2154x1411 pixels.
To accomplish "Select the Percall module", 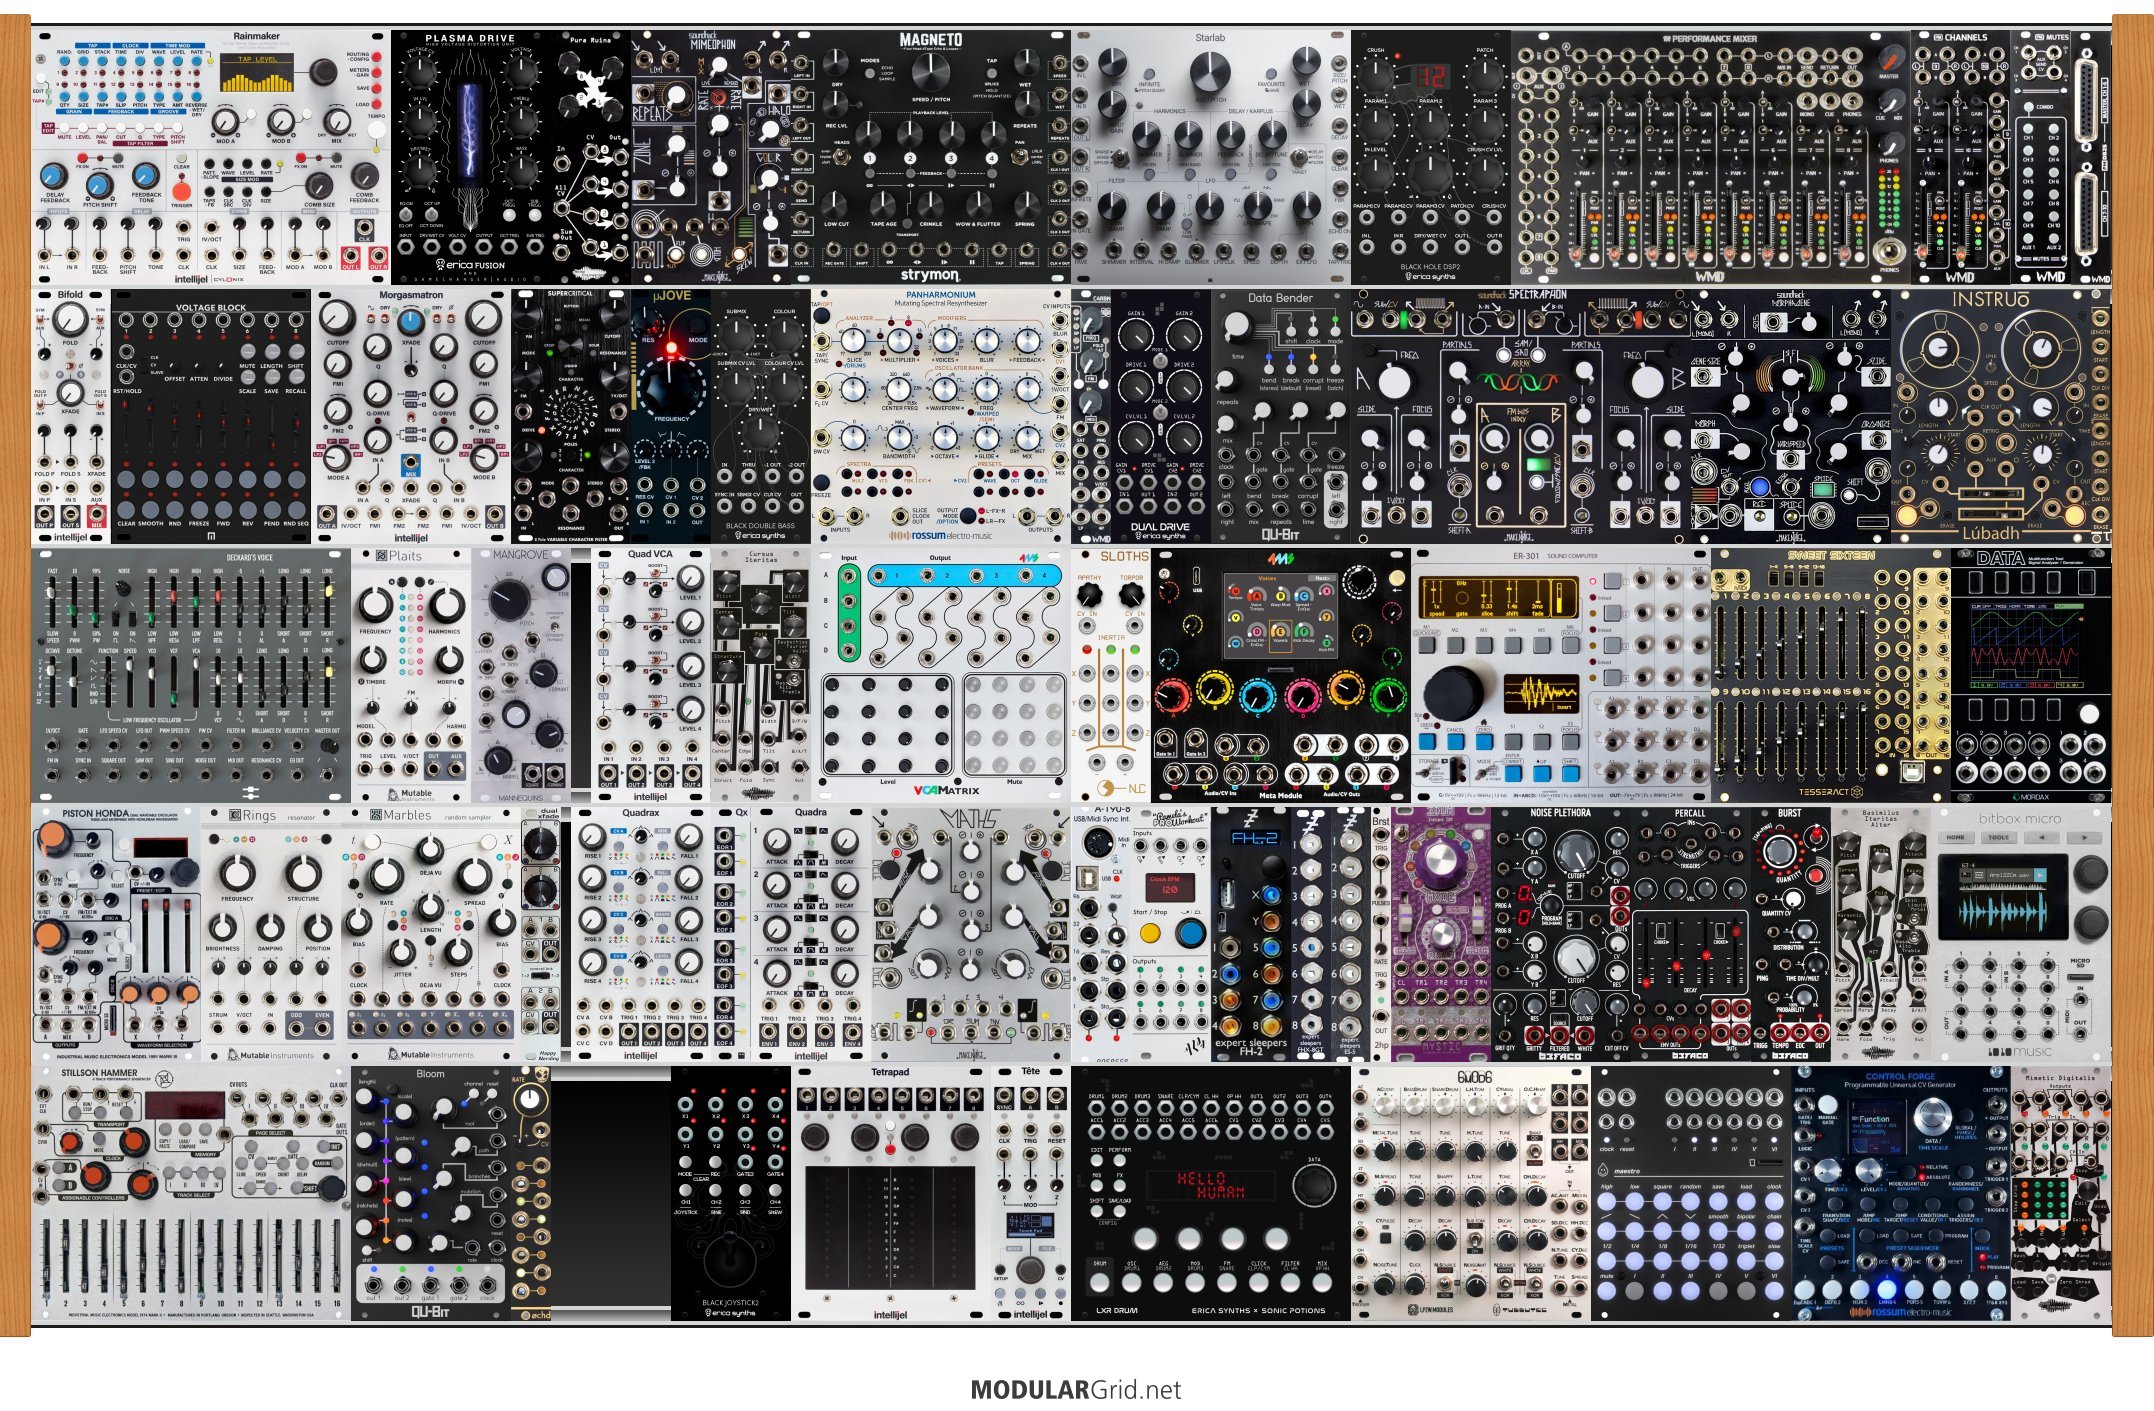I will 1690,934.
